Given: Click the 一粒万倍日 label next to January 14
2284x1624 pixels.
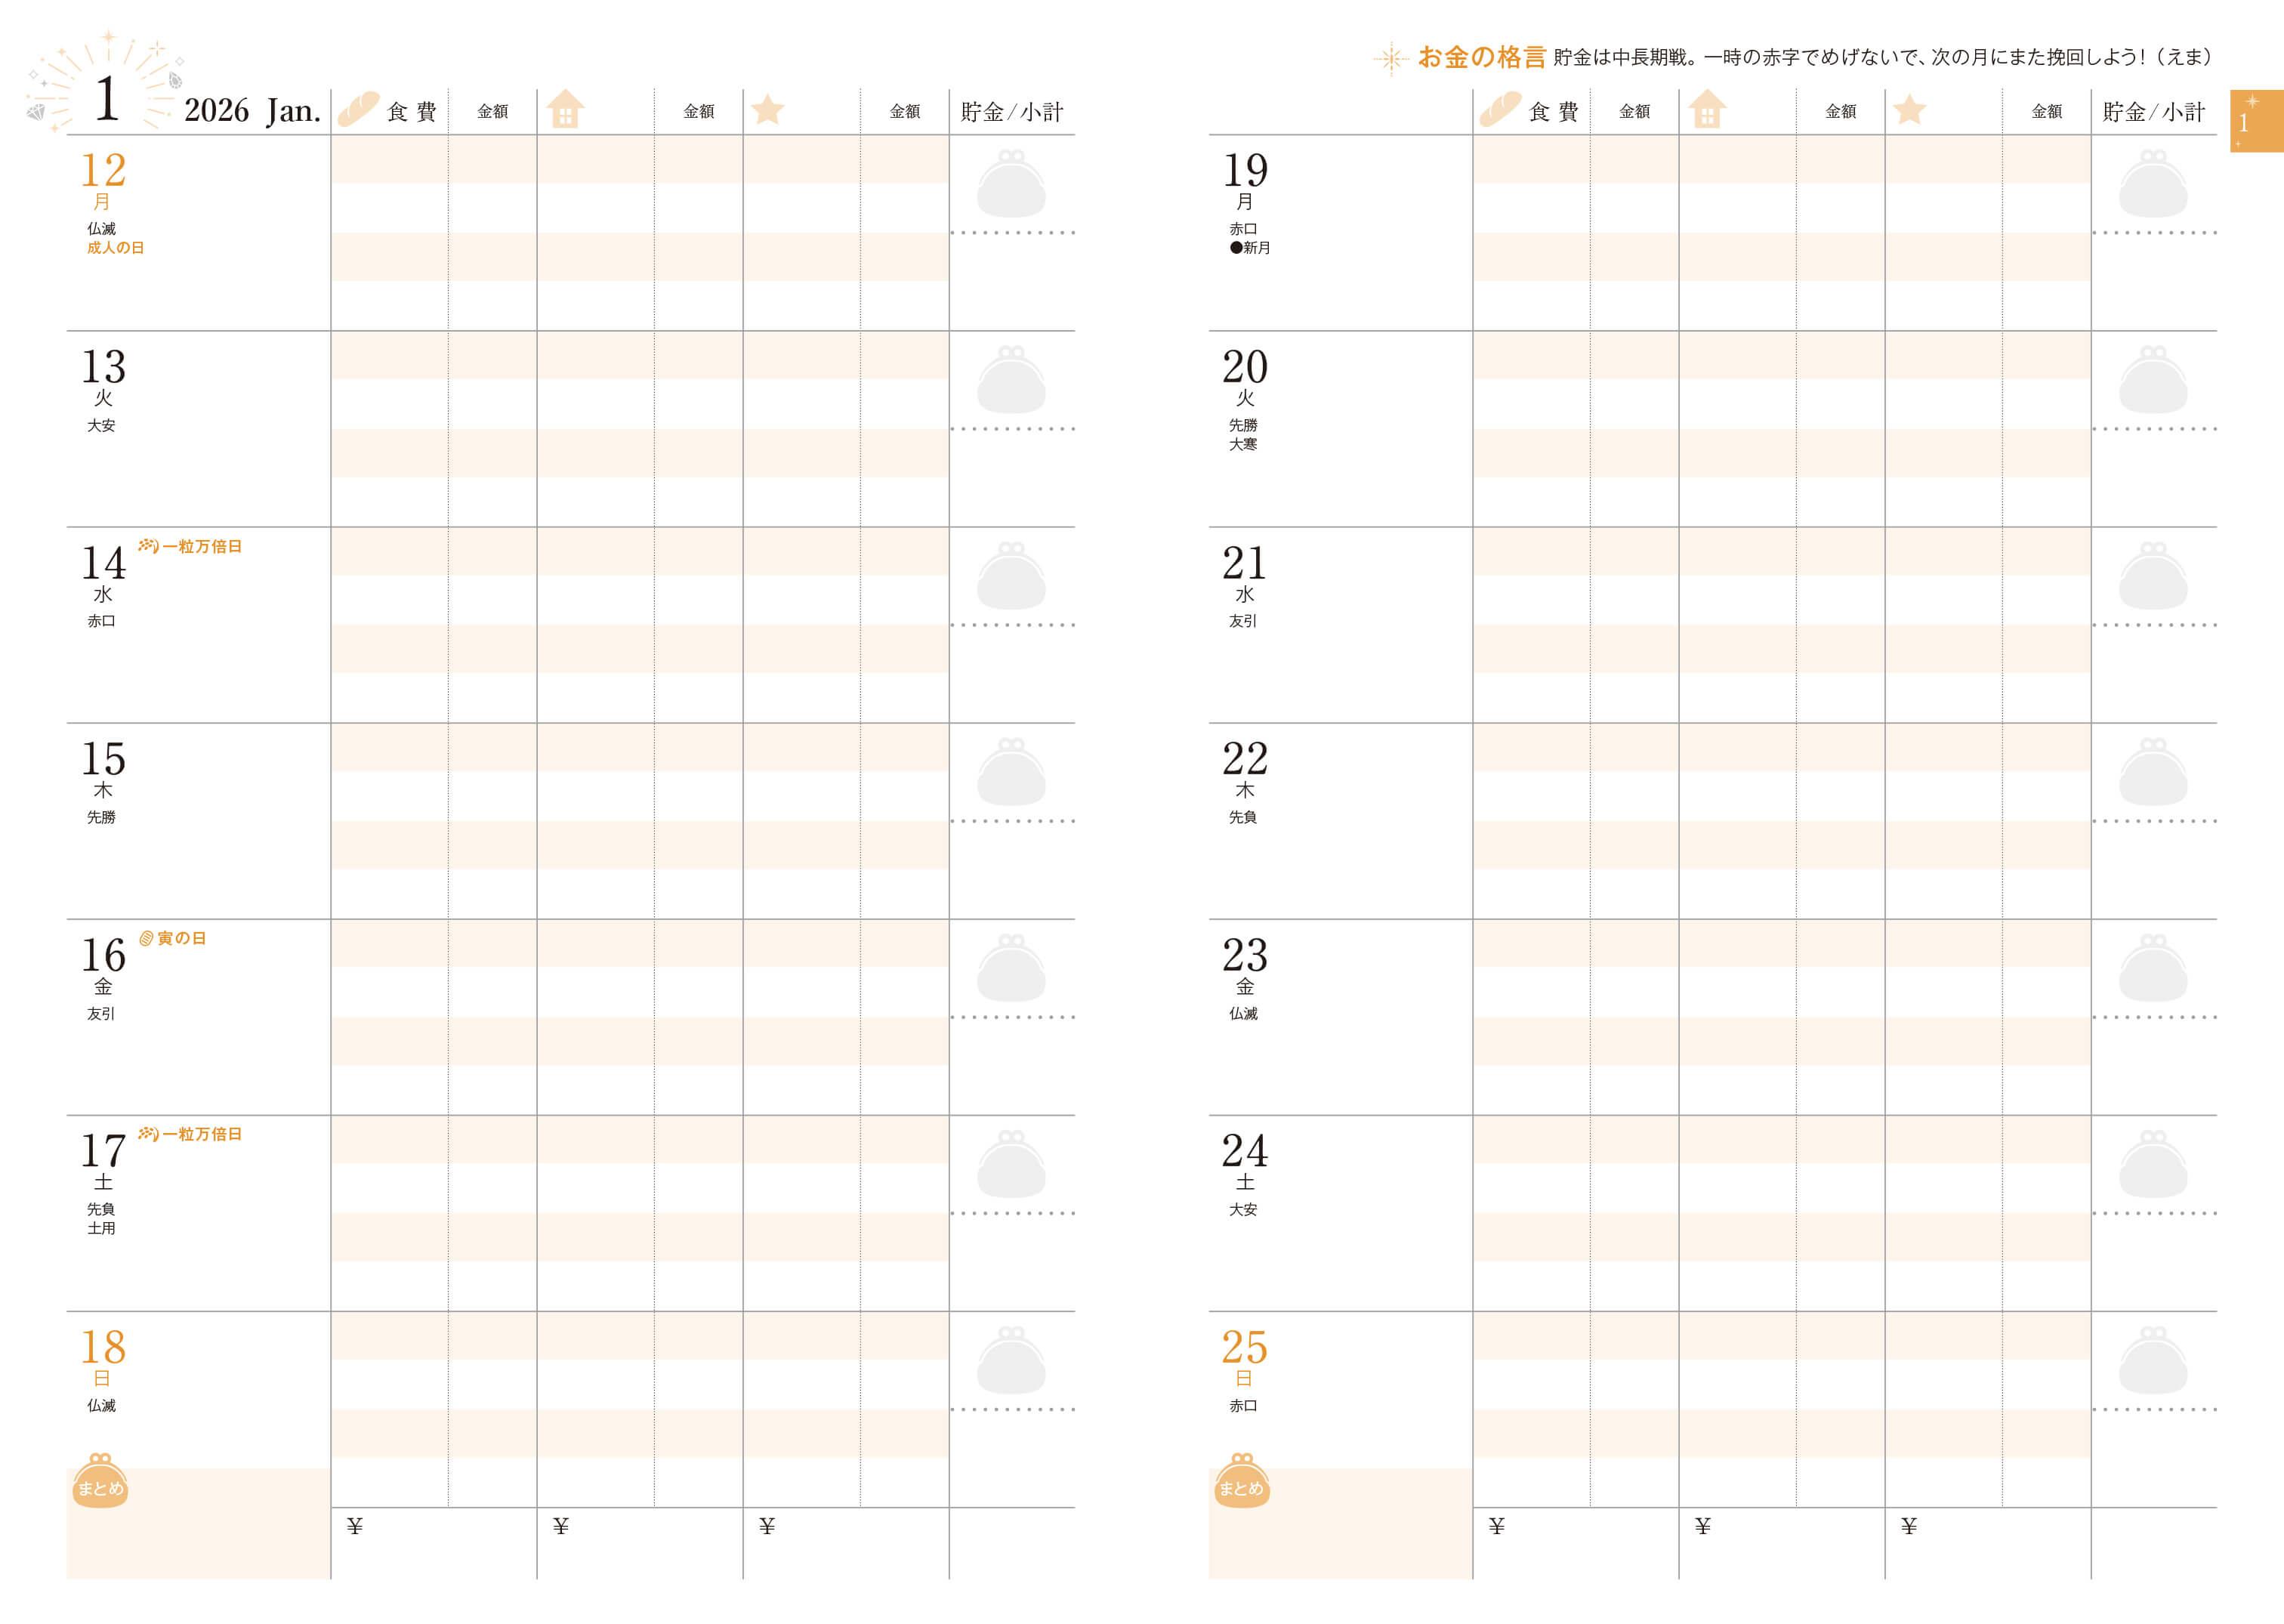Looking at the screenshot, I should coord(202,546).
